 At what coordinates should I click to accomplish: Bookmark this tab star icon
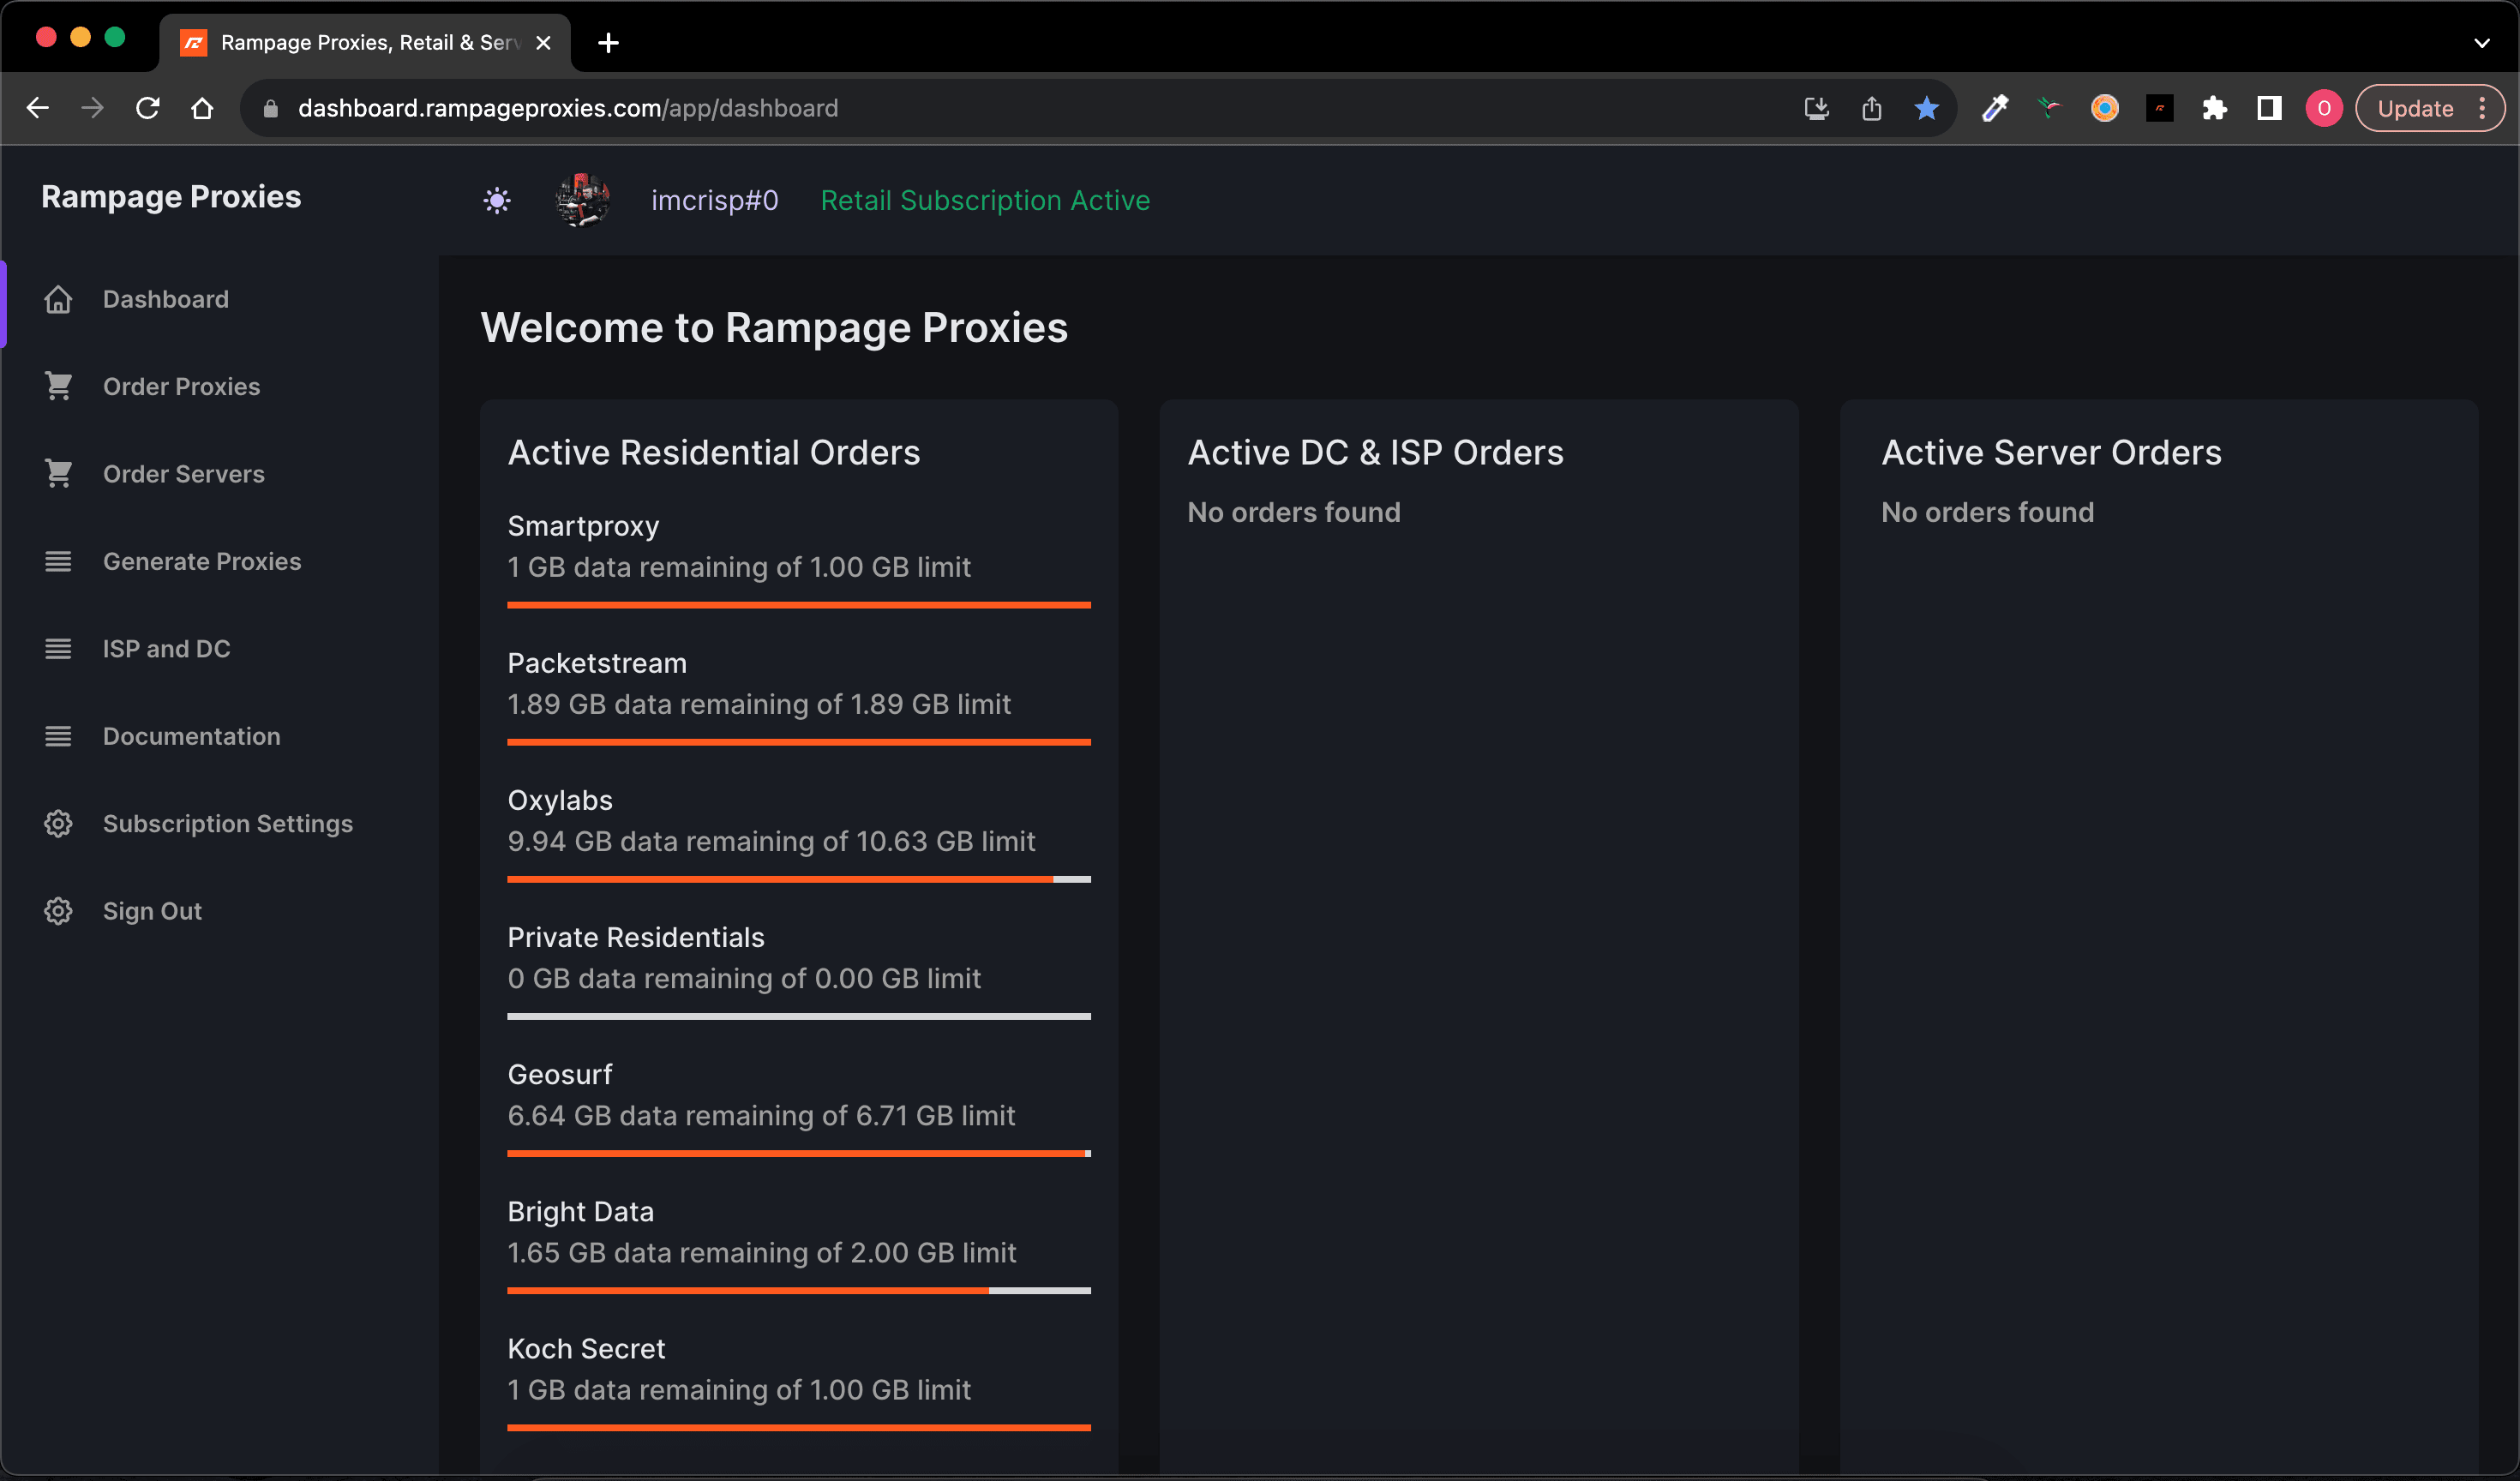click(x=1927, y=108)
